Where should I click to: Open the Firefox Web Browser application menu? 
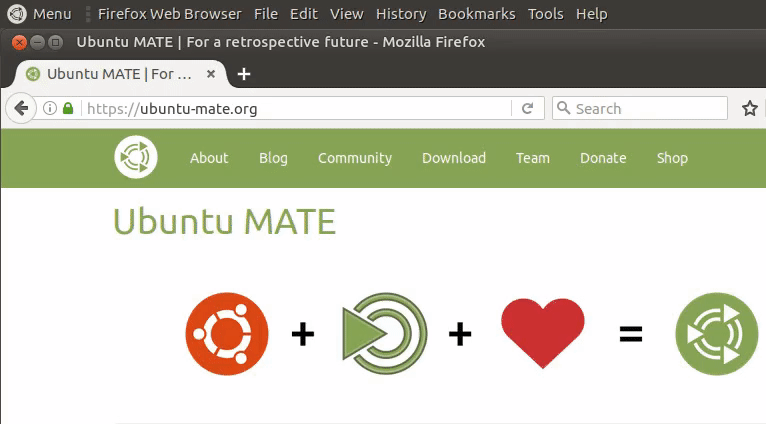pyautogui.click(x=170, y=14)
